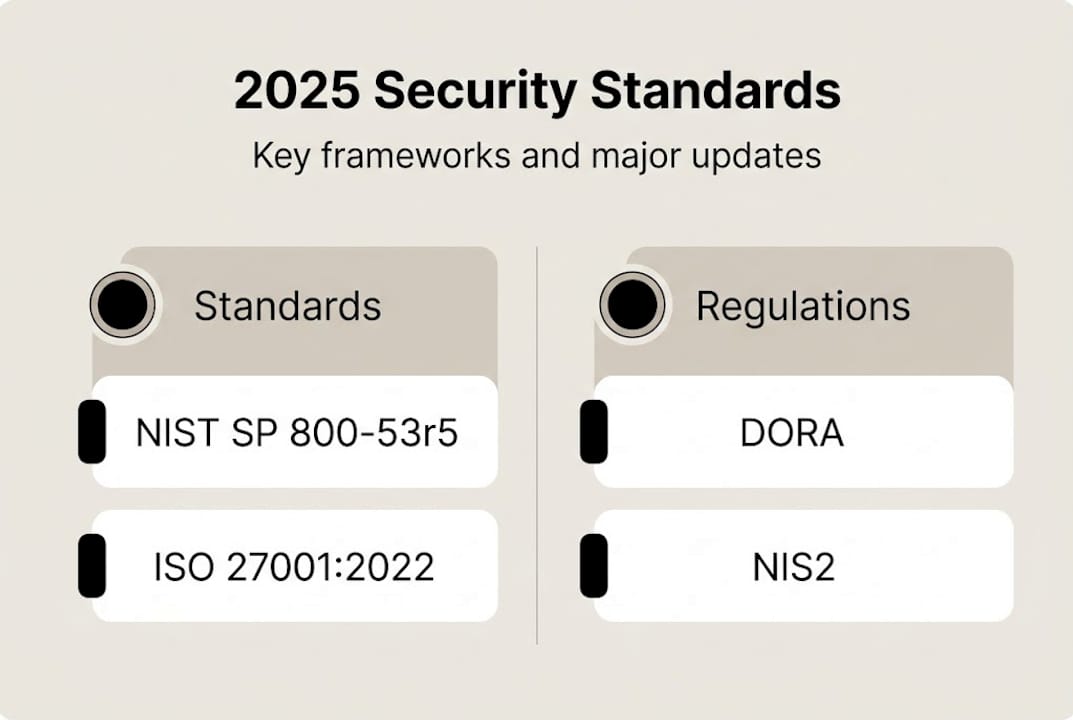Image resolution: width=1073 pixels, height=720 pixels.
Task: Click the black marker beside DORA
Action: click(594, 432)
